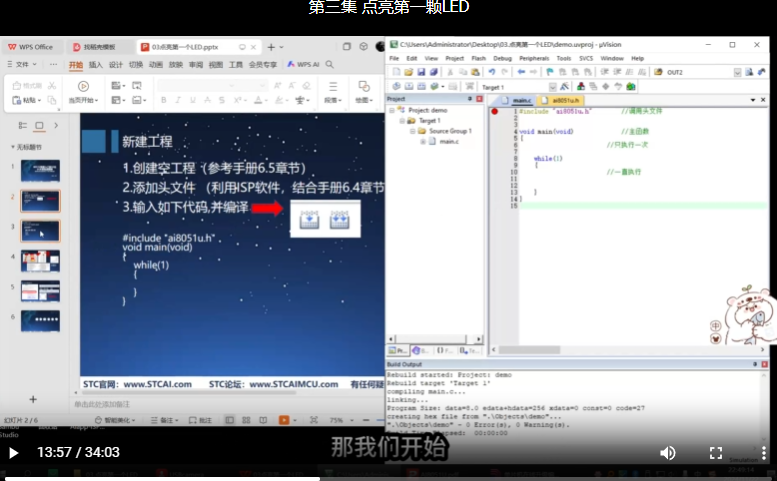
Task: Select the 动画 ribbon tab in WPS
Action: pos(156,64)
